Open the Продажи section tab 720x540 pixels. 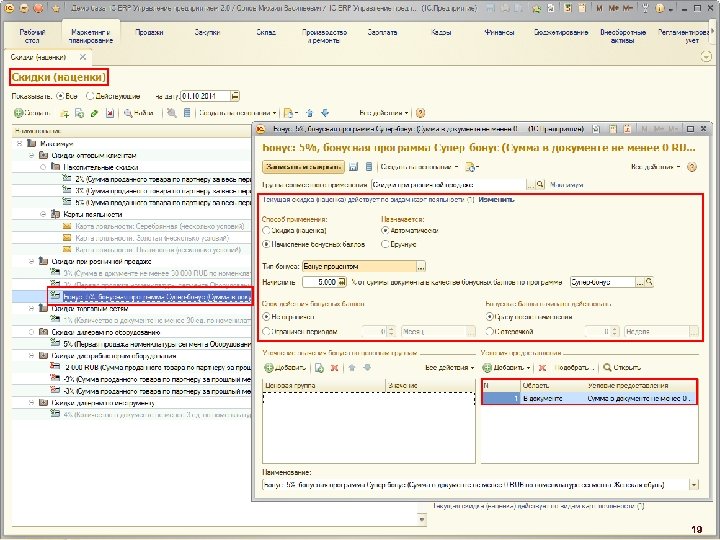[149, 32]
